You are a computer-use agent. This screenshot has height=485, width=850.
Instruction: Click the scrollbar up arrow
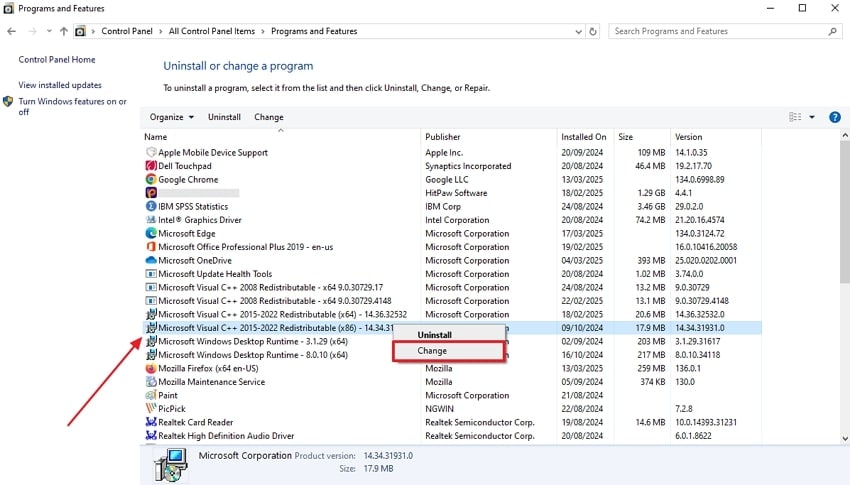coord(845,135)
